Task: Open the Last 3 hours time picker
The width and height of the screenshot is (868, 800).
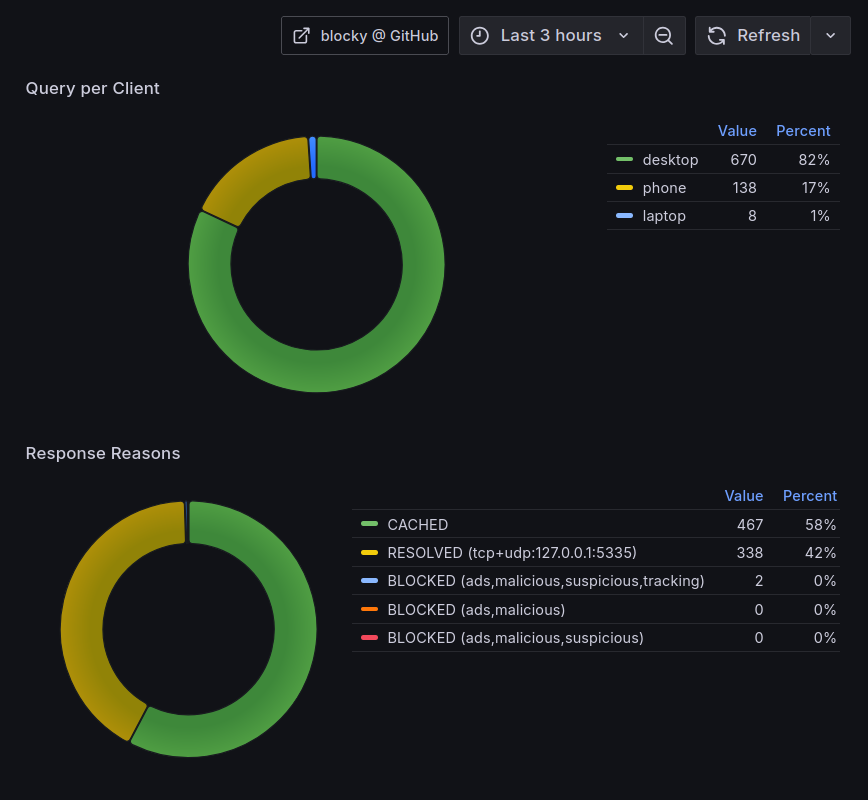Action: click(x=551, y=35)
